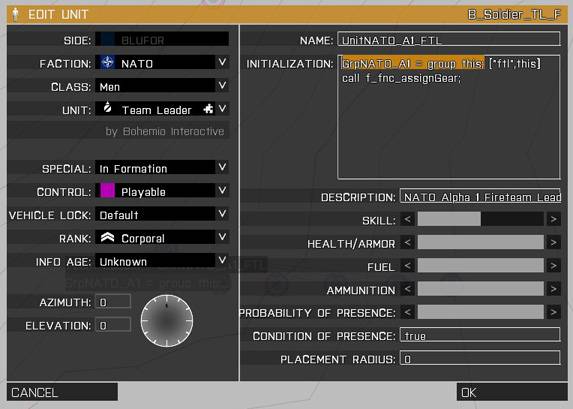Open the Class dropdown arrow
Viewport: 573px width, 409px height.
point(222,86)
